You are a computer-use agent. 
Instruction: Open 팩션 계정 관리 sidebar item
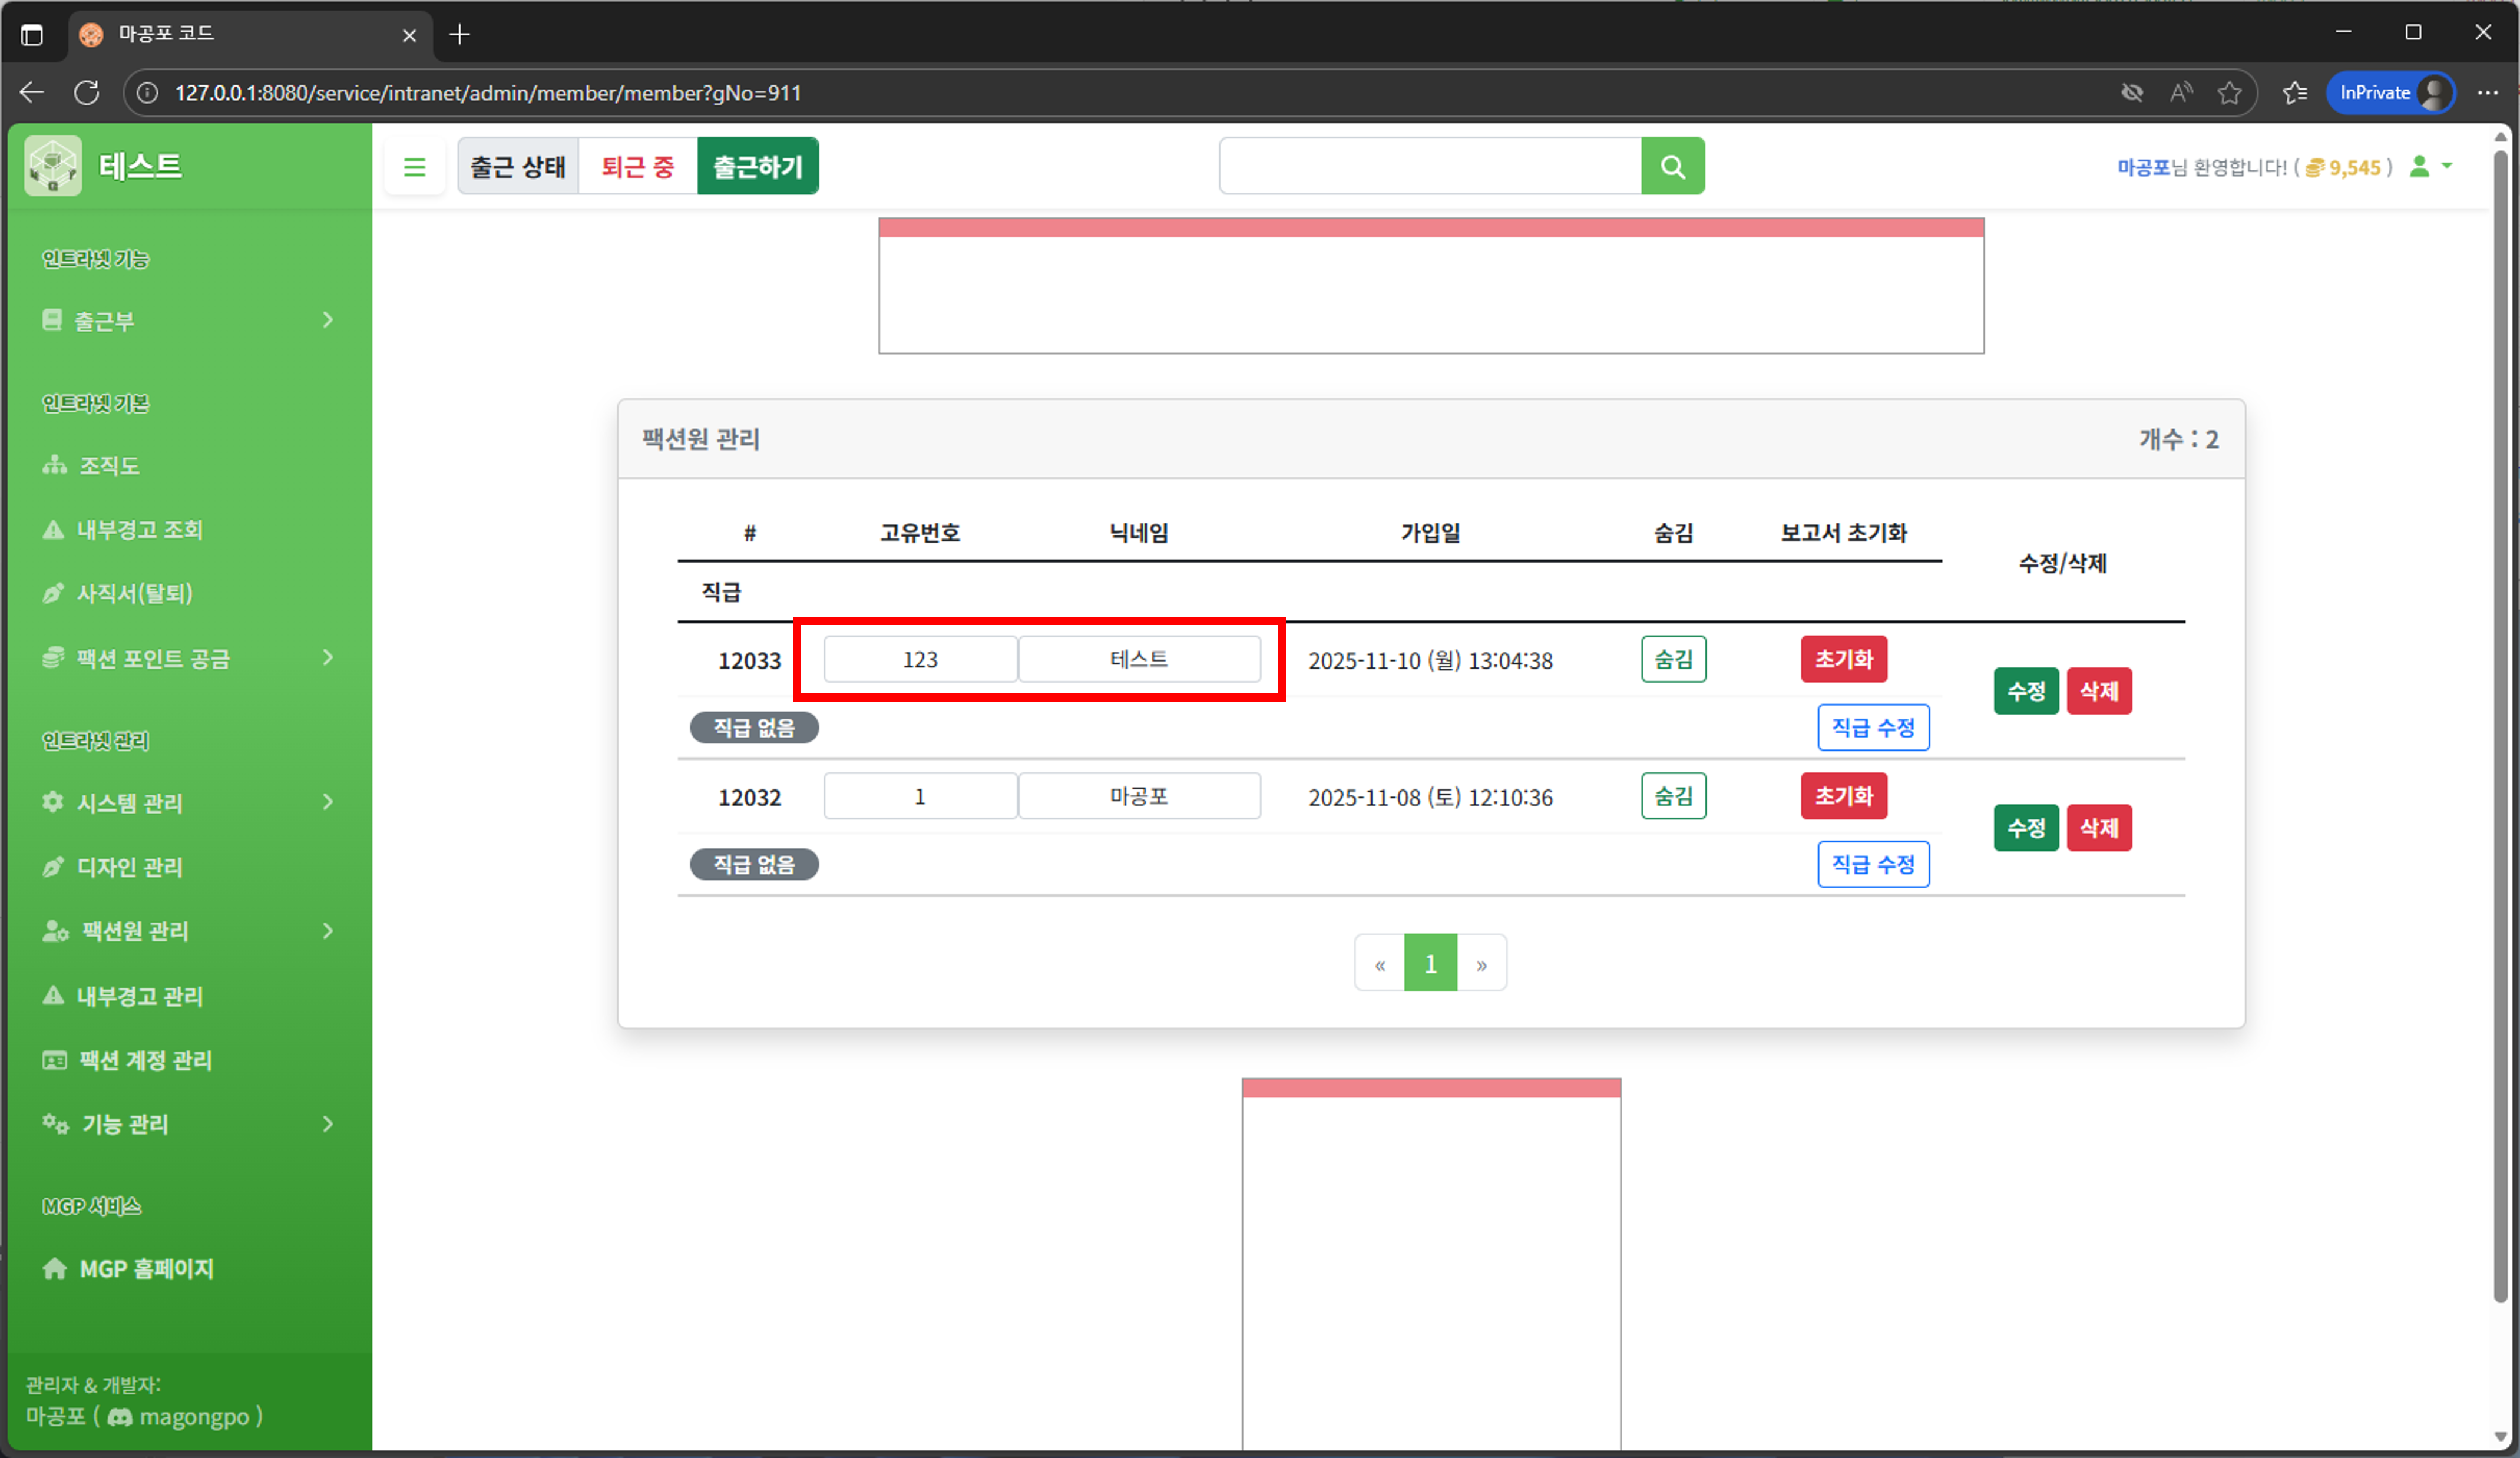(144, 1060)
